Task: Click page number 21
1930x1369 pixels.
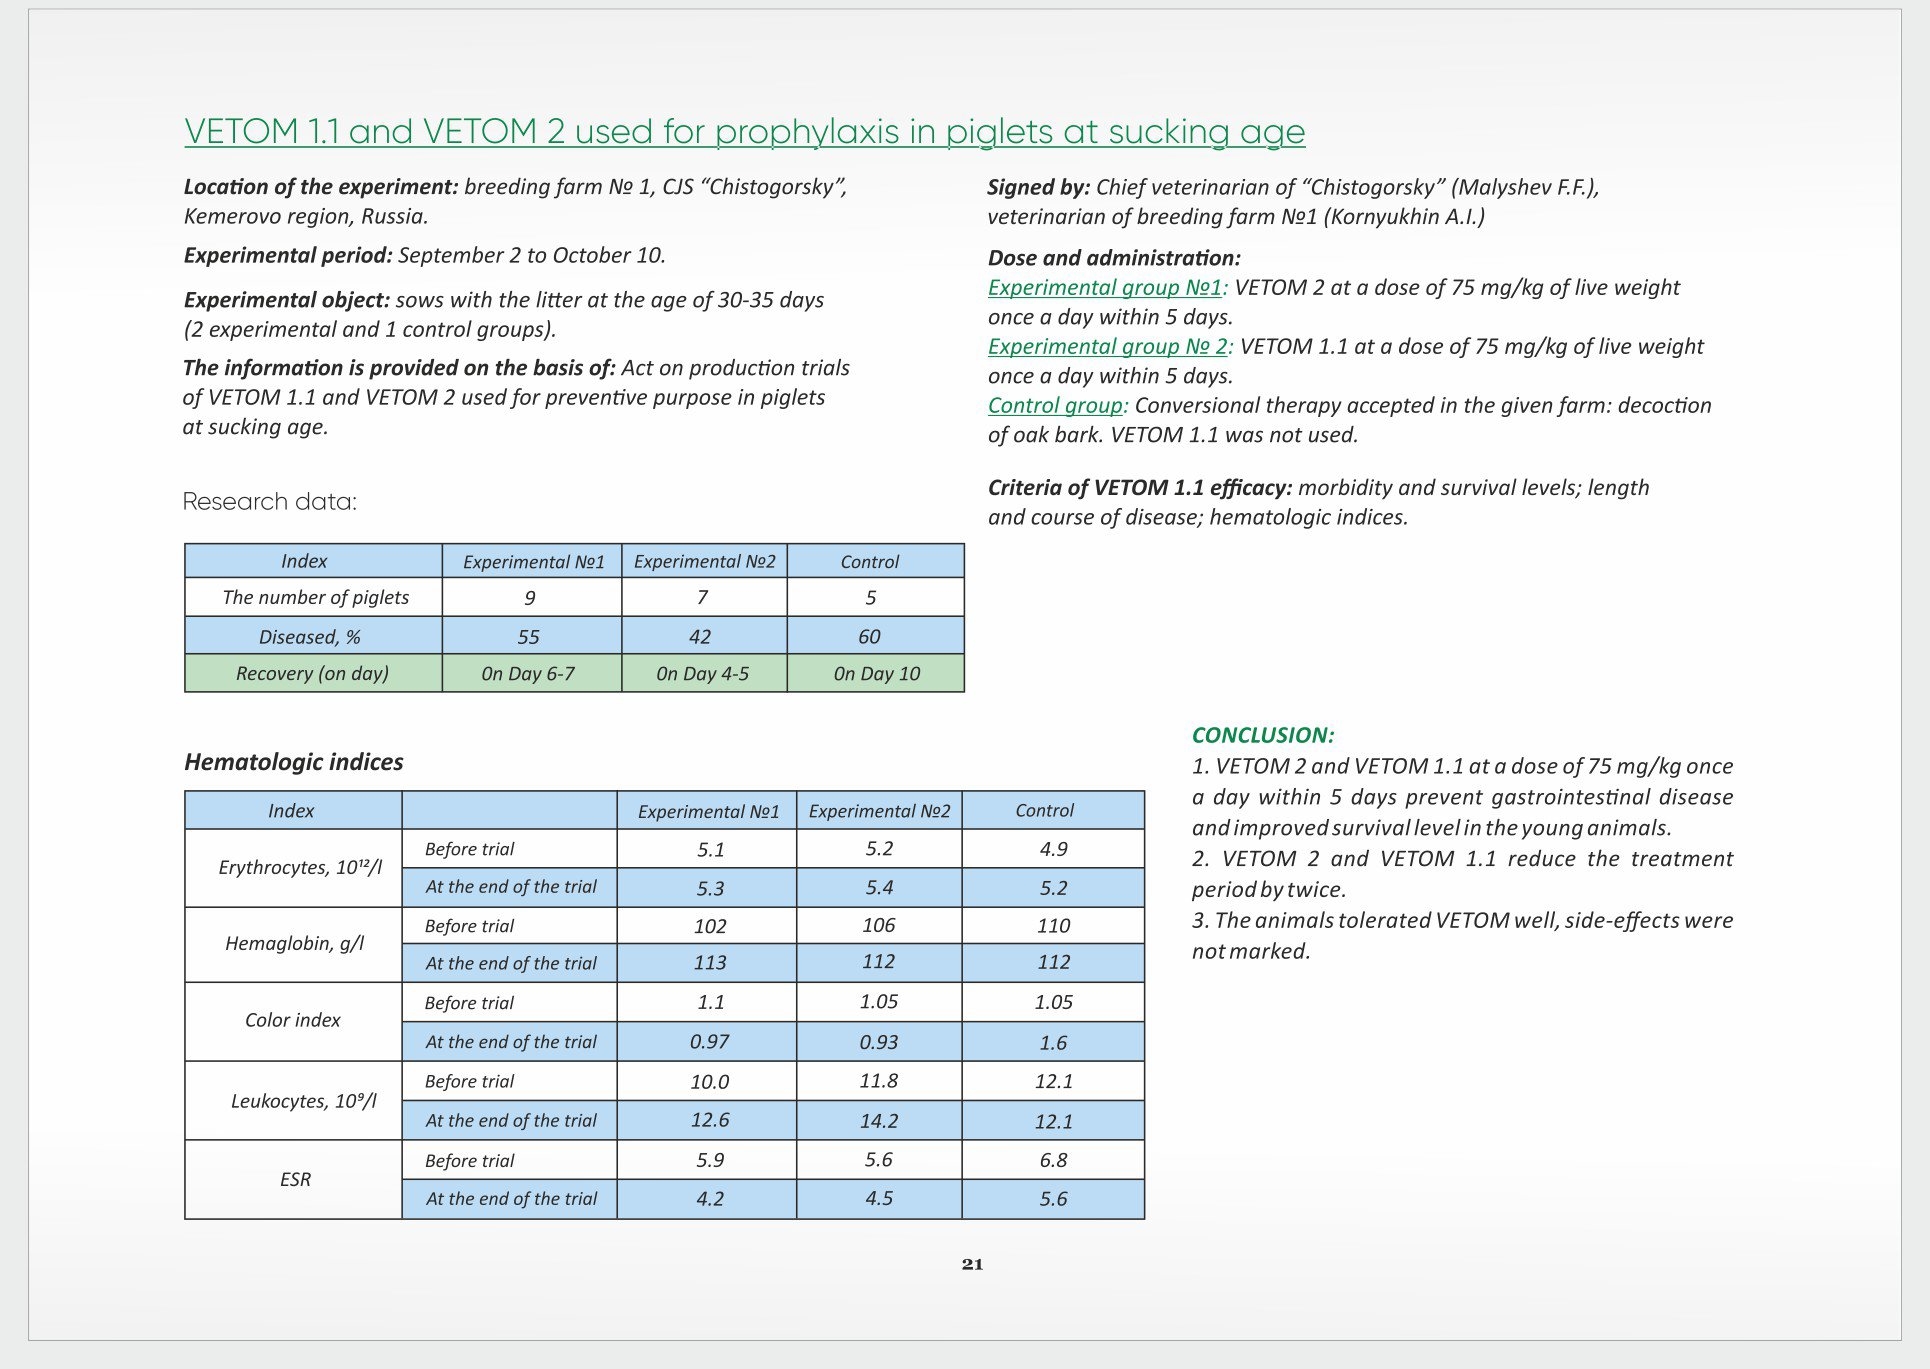Action: 972,1264
